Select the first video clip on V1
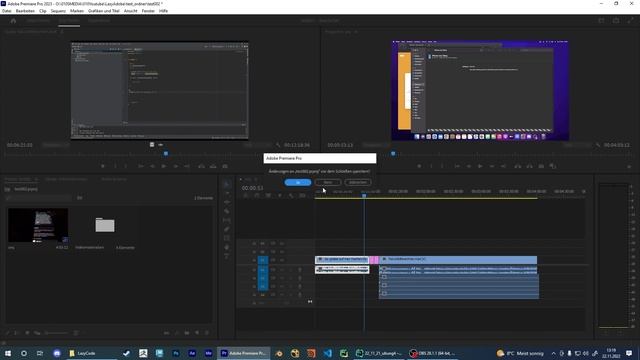 click(x=342, y=260)
